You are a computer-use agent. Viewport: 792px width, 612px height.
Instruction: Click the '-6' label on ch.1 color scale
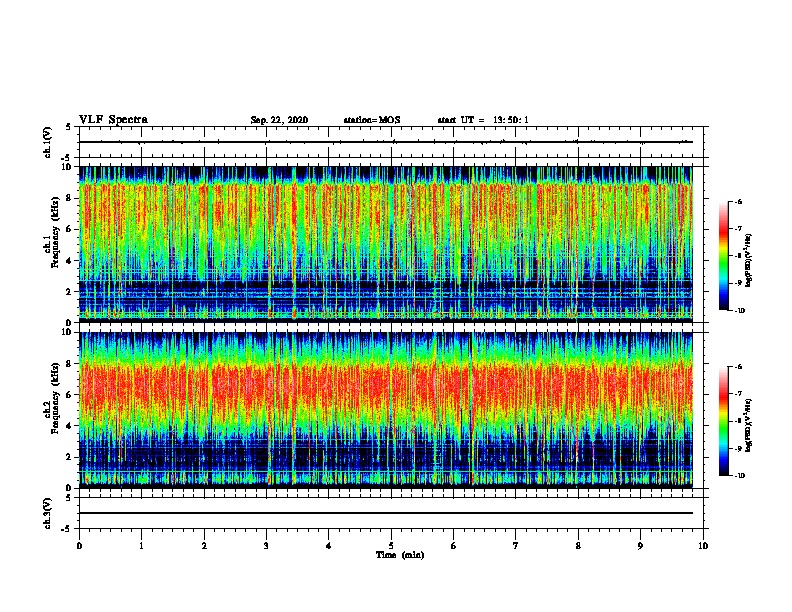[x=738, y=202]
